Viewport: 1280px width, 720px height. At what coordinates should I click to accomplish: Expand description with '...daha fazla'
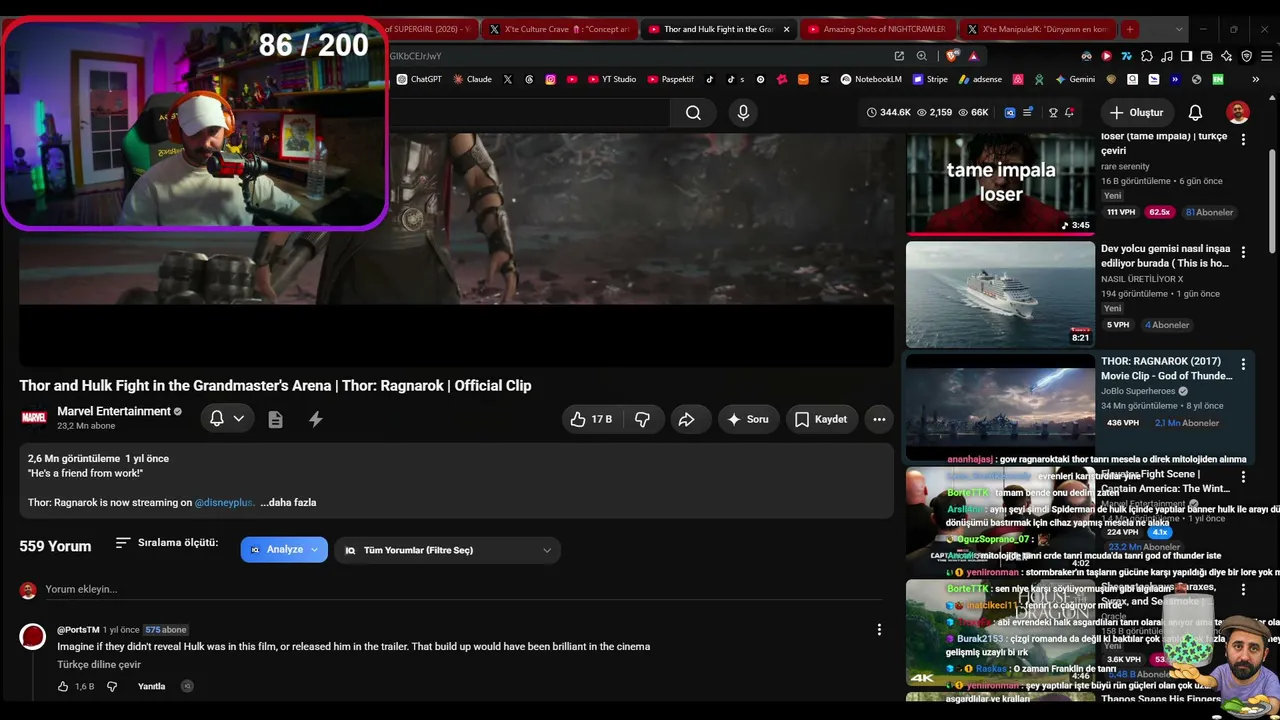[x=288, y=502]
